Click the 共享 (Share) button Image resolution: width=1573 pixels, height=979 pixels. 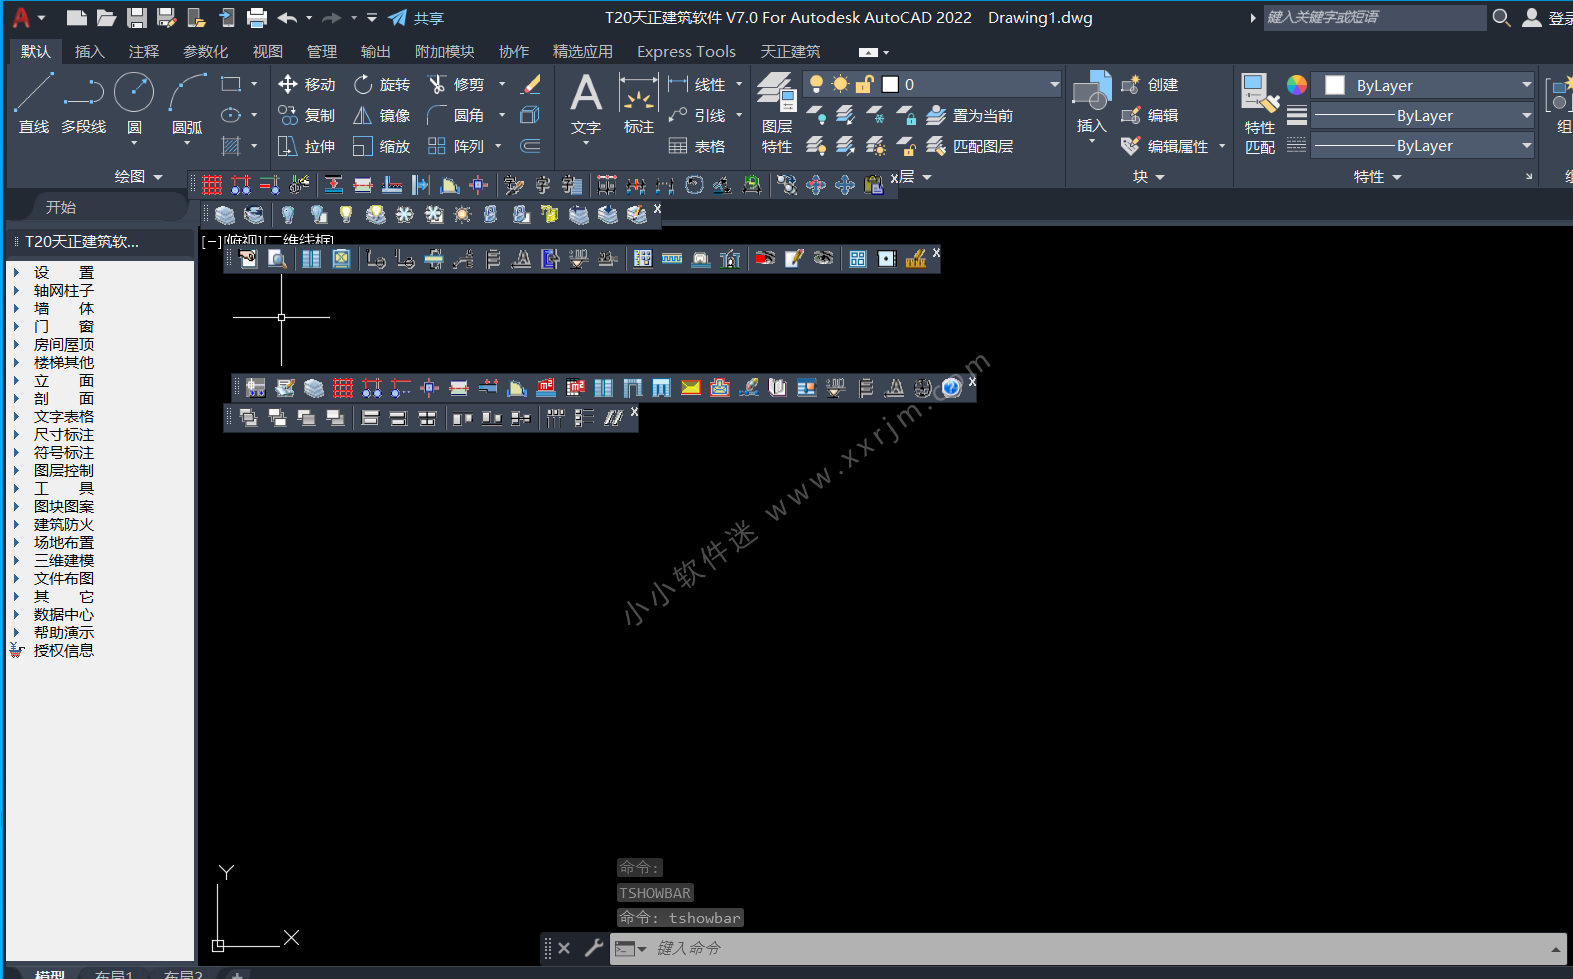pos(417,18)
